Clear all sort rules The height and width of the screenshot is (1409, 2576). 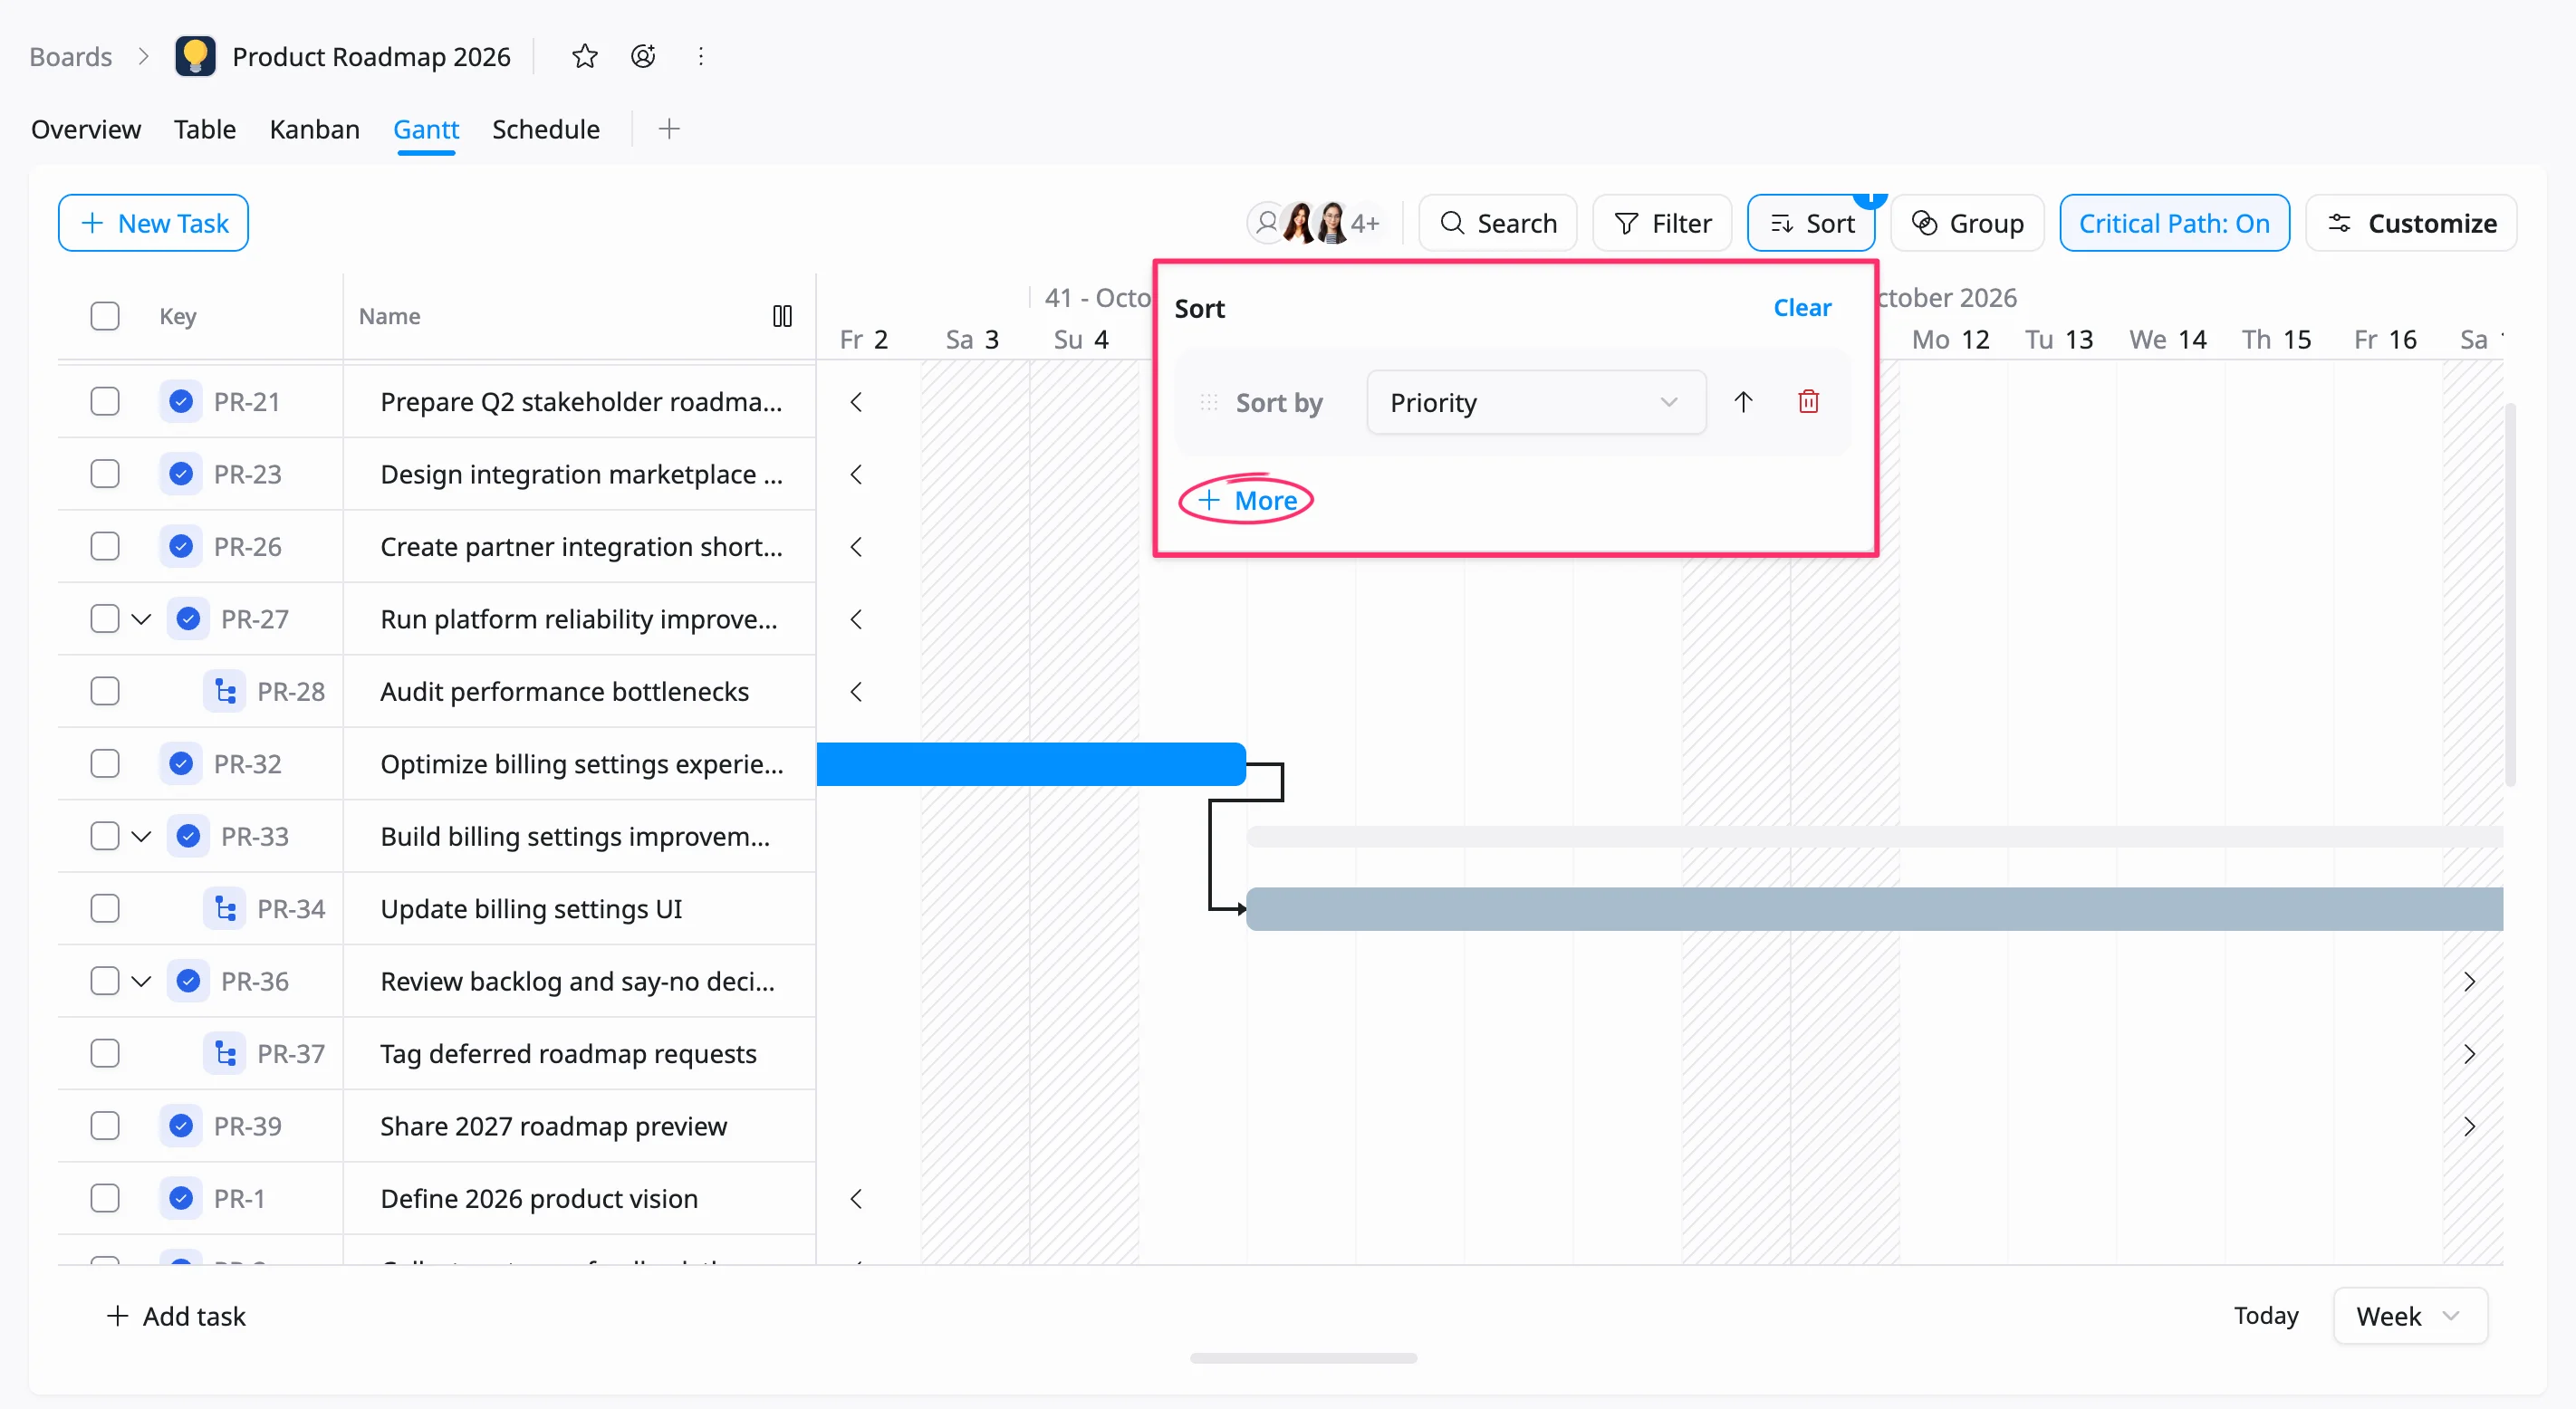click(1802, 308)
